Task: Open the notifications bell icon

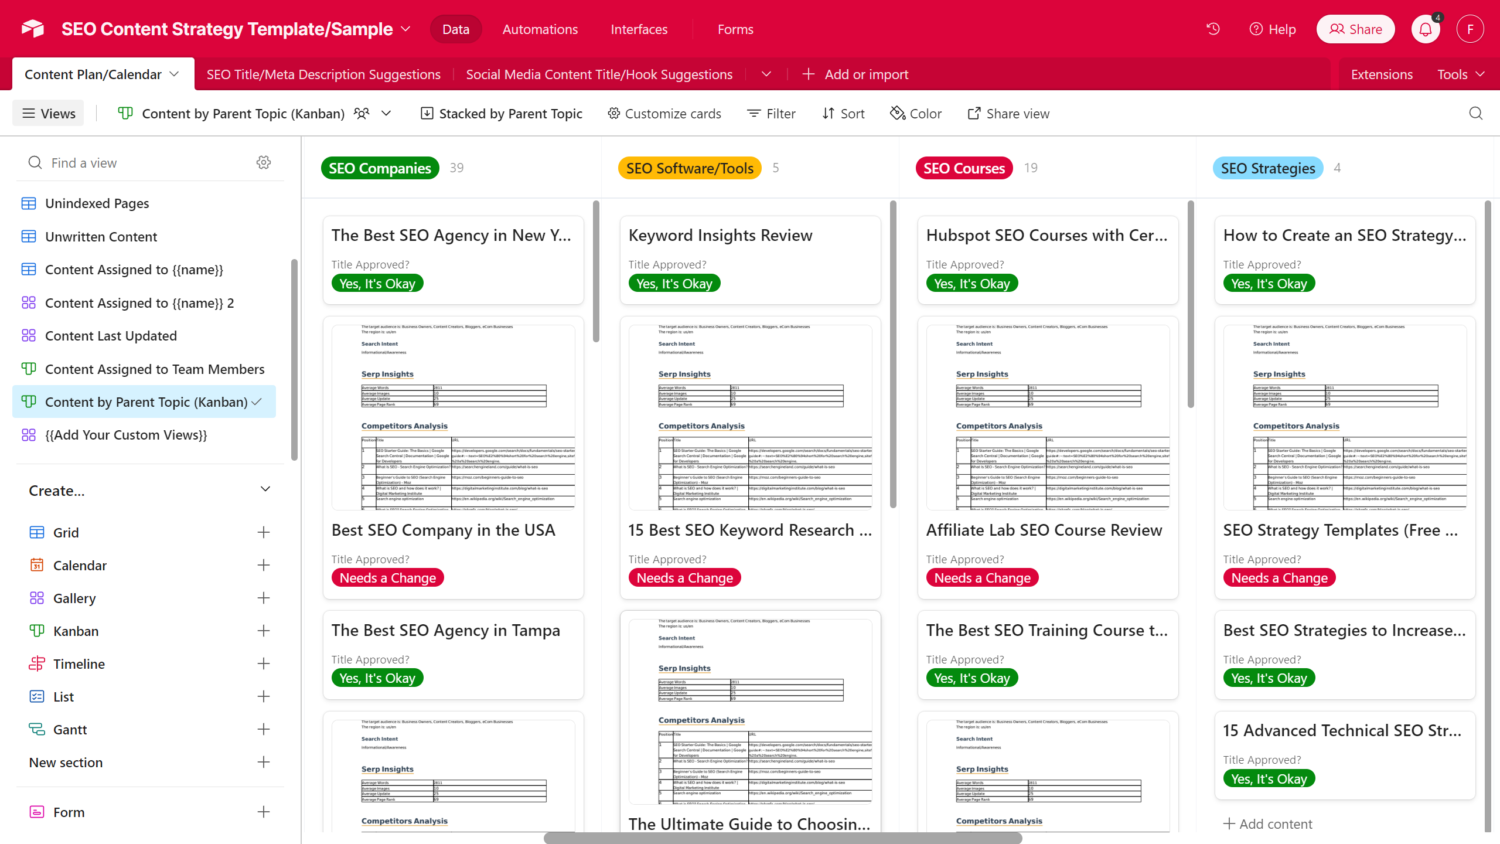Action: pos(1425,30)
